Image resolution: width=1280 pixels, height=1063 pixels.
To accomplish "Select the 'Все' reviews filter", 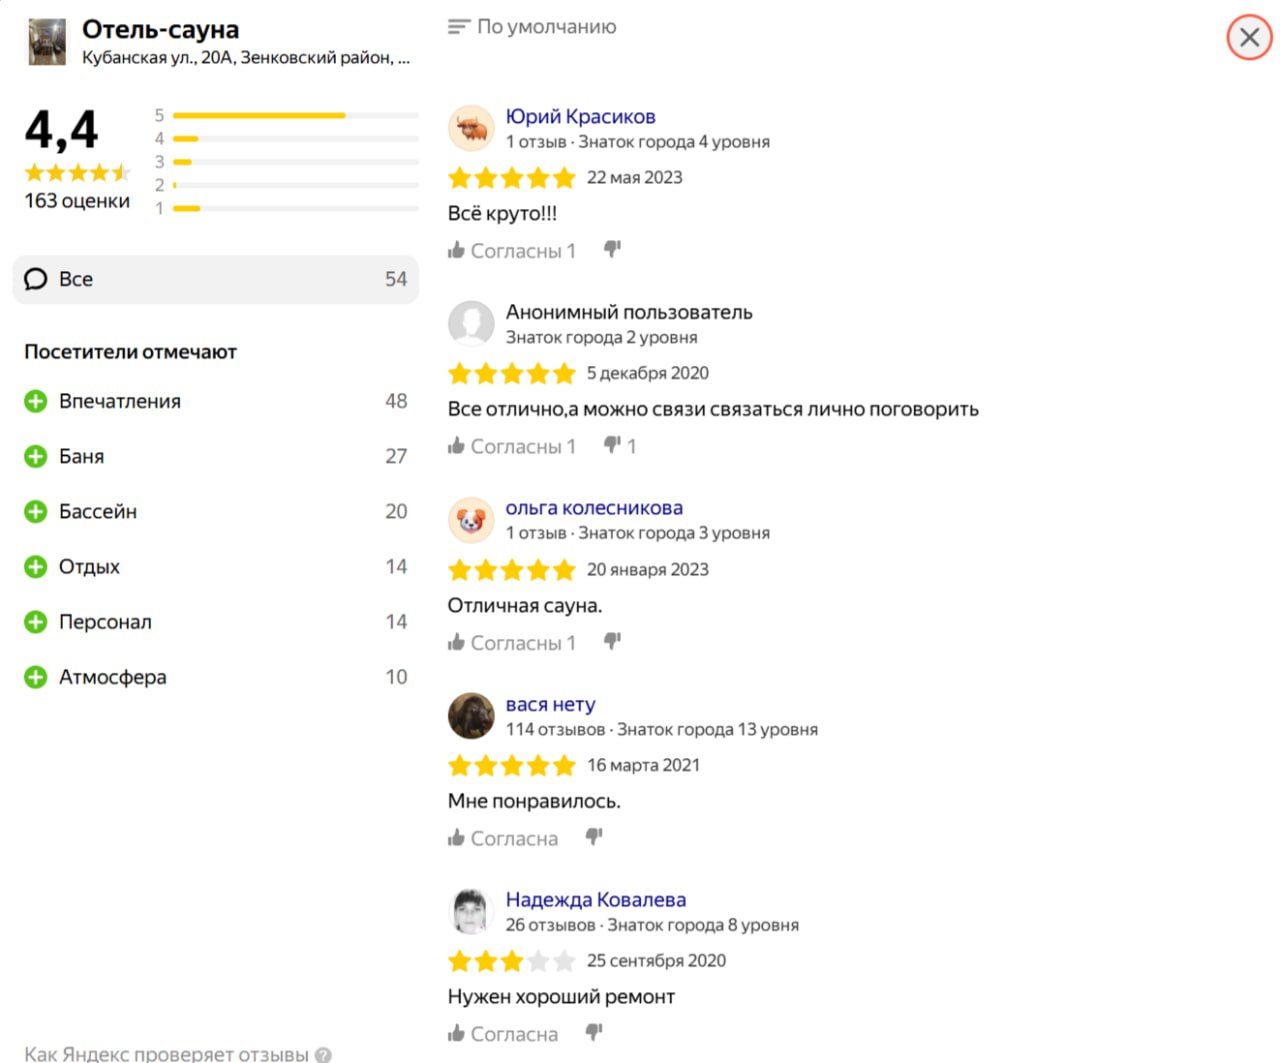I will (215, 279).
